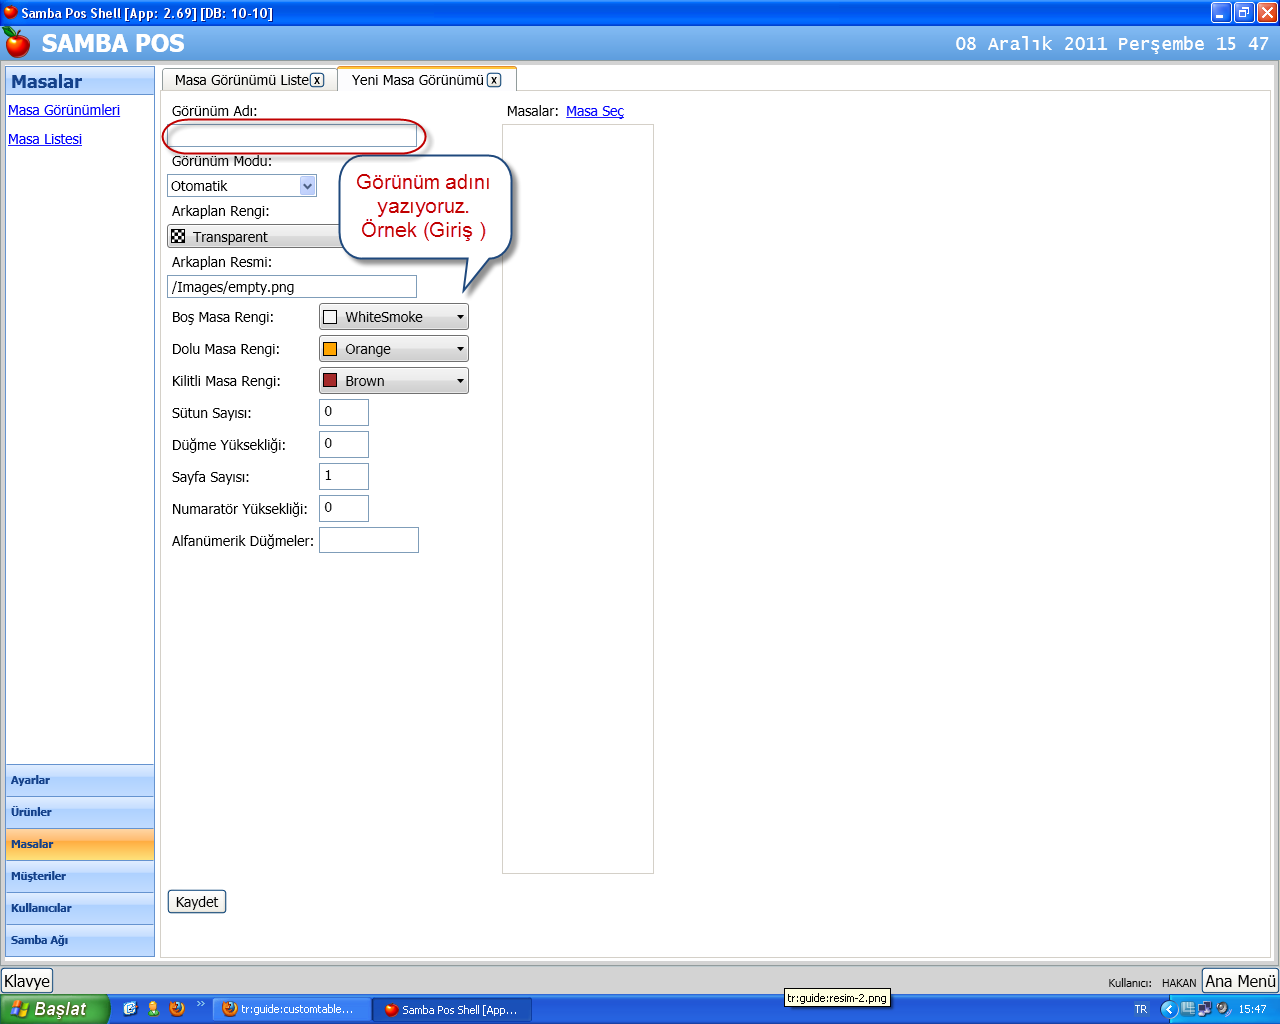1280x1024 pixels.
Task: Open the Kilitli Masa Rengi Brown dropdown
Action: tap(460, 381)
